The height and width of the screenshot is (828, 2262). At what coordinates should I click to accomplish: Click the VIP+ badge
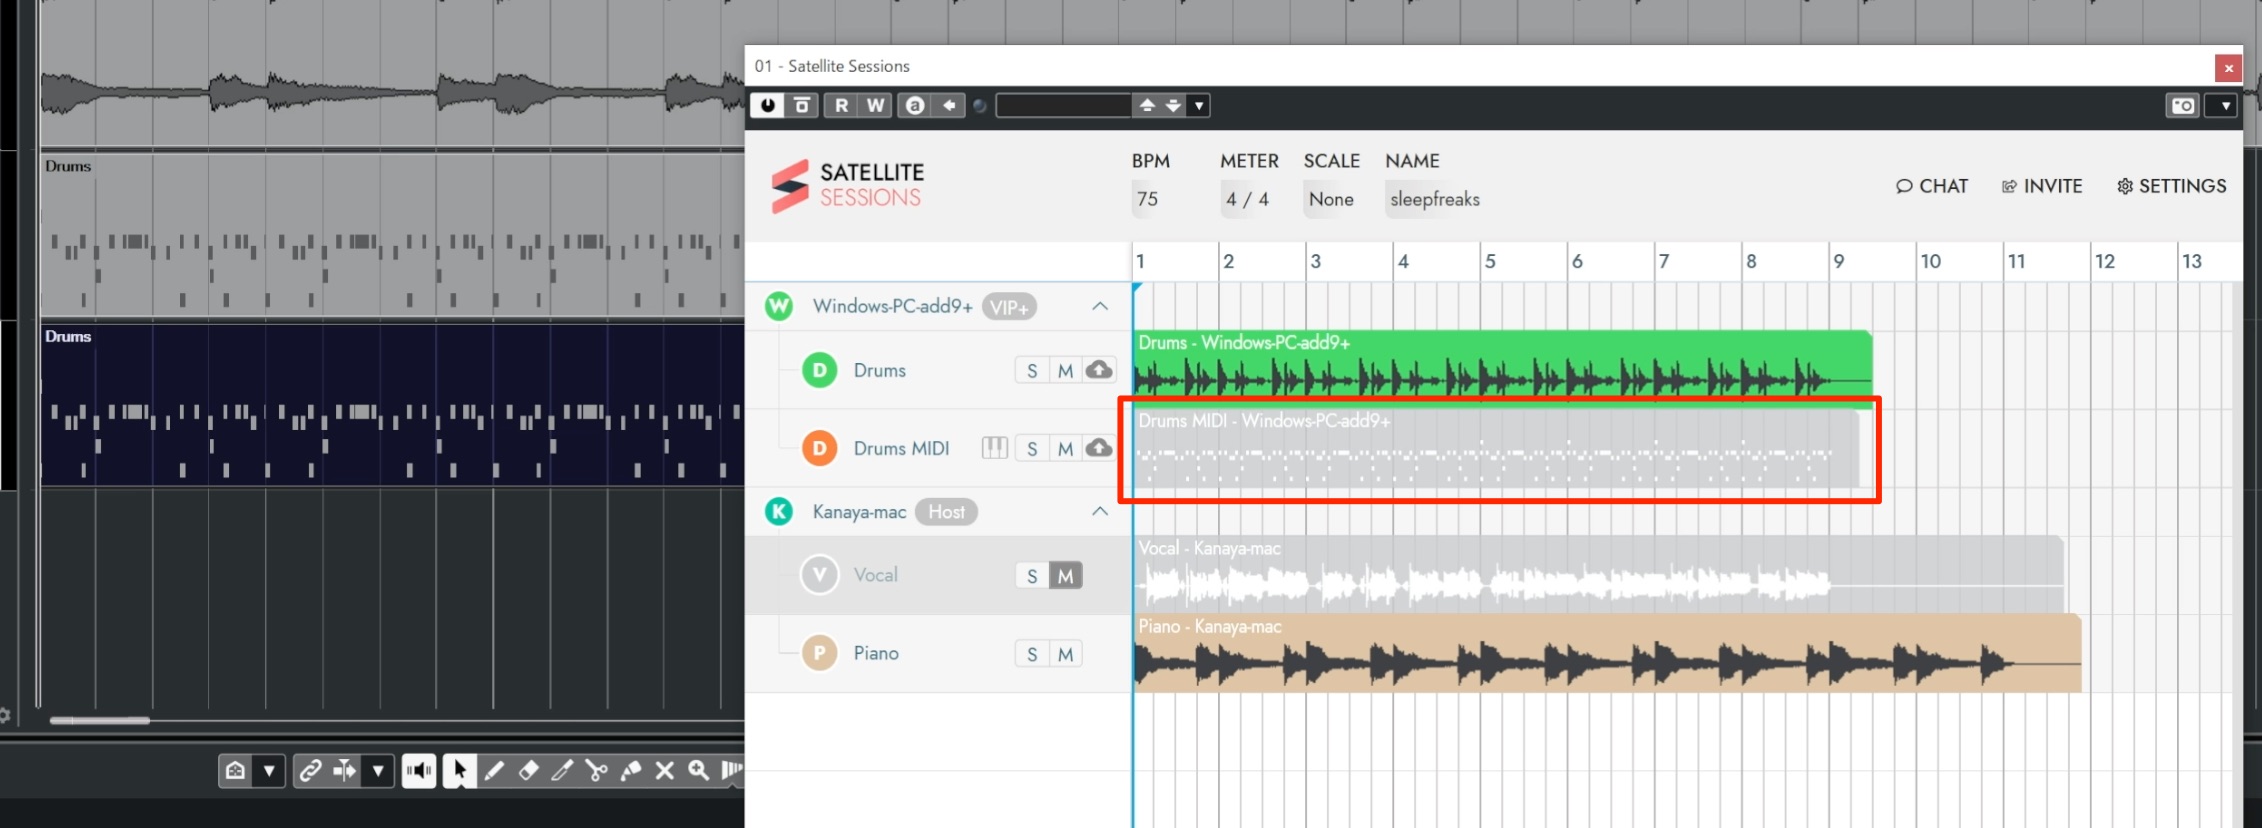[x=1009, y=307]
